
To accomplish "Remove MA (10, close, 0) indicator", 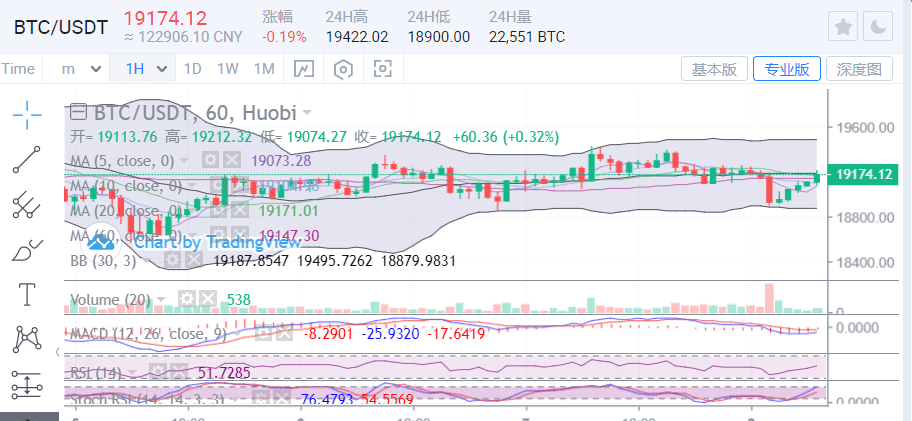I will [x=238, y=185].
